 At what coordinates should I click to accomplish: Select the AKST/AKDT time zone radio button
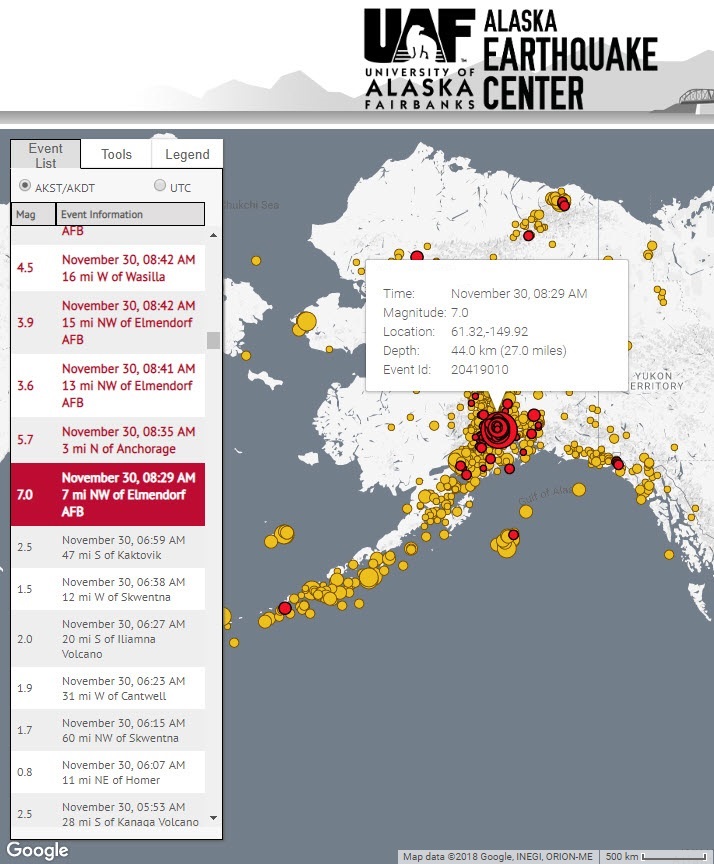pyautogui.click(x=26, y=186)
